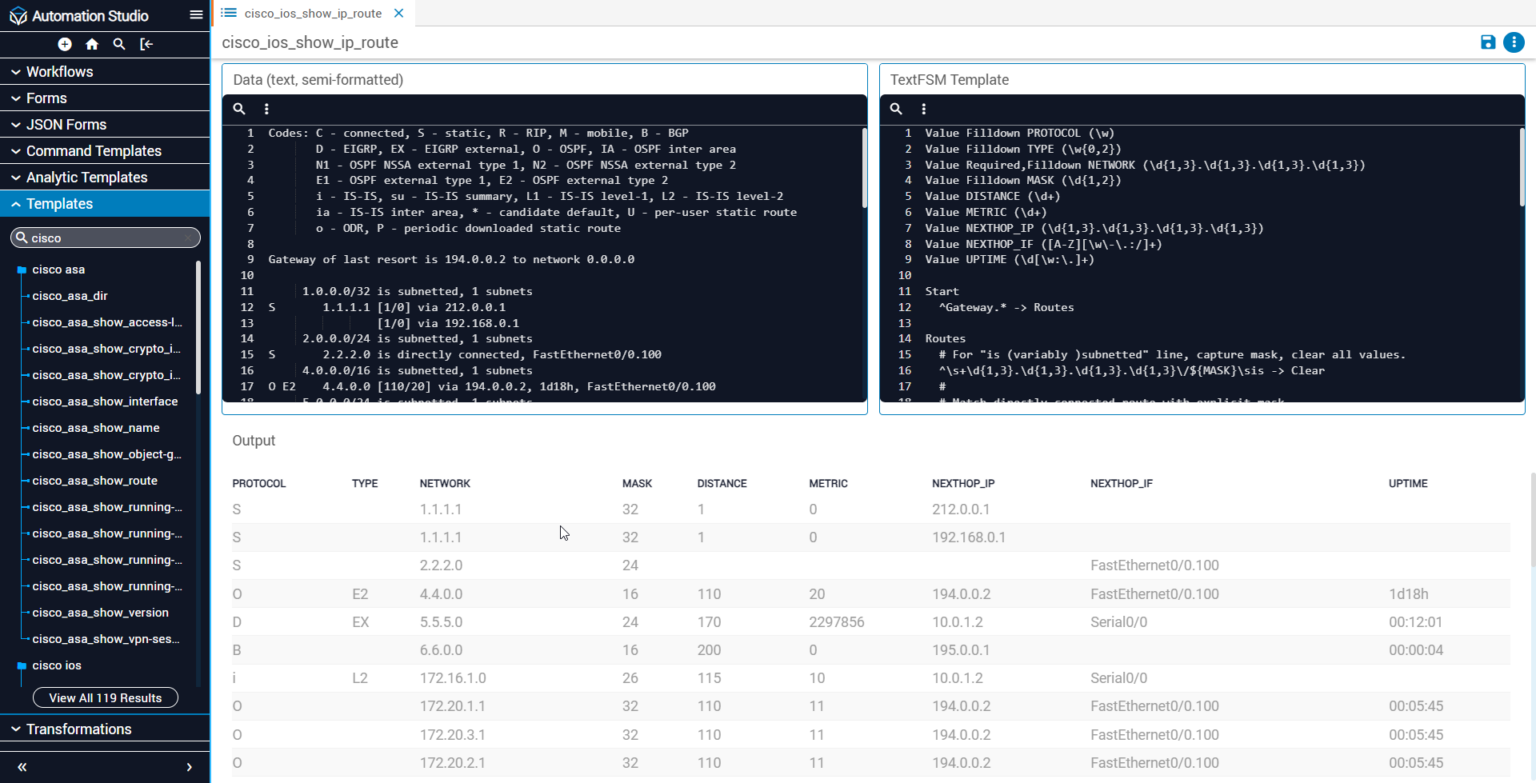Collapse the left navigation with the chevron icon
1536x783 pixels.
(21, 768)
